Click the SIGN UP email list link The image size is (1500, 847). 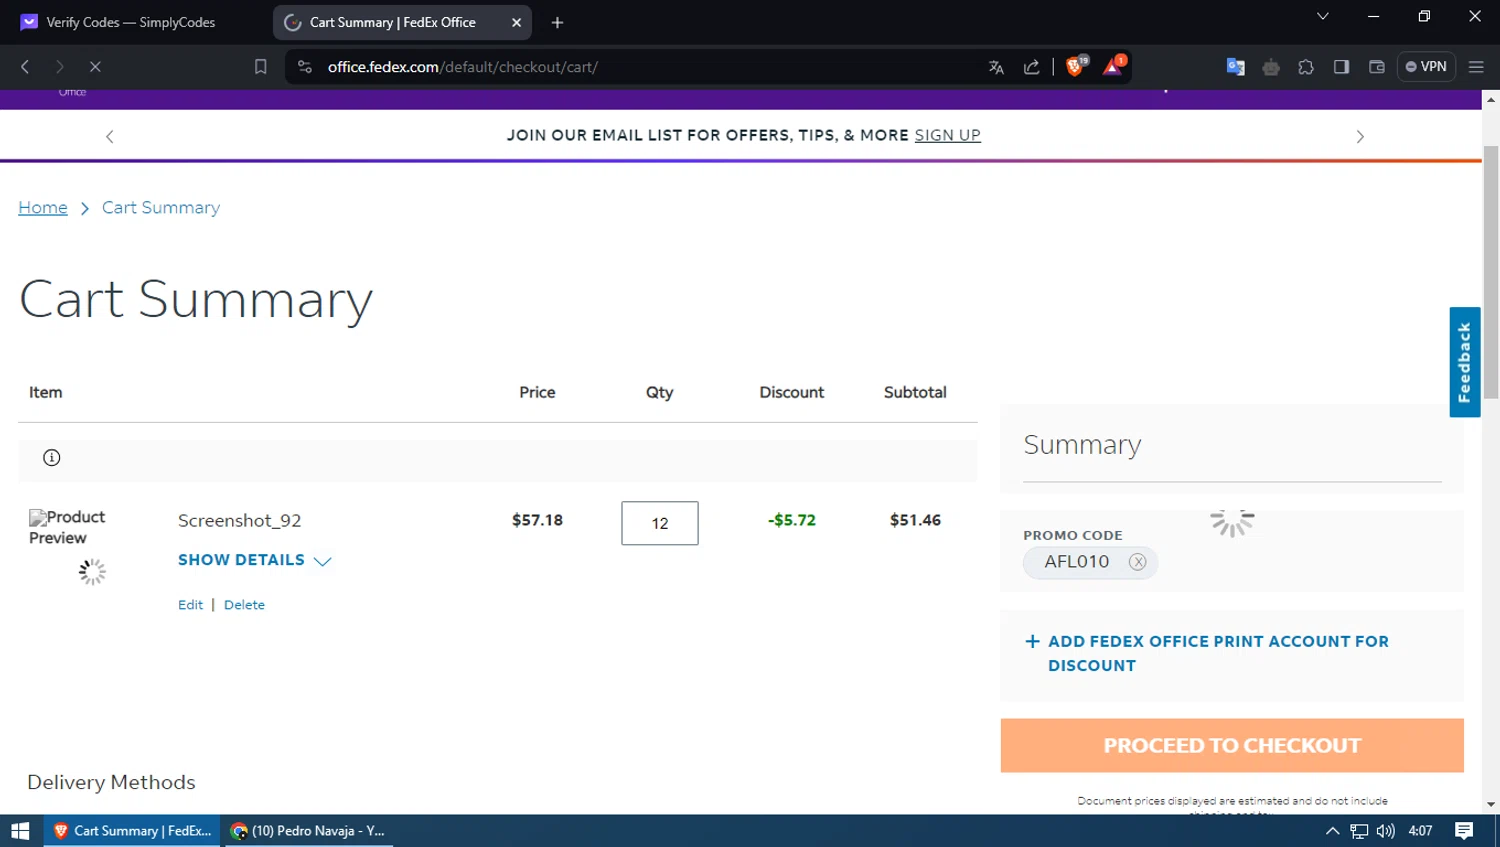(947, 135)
